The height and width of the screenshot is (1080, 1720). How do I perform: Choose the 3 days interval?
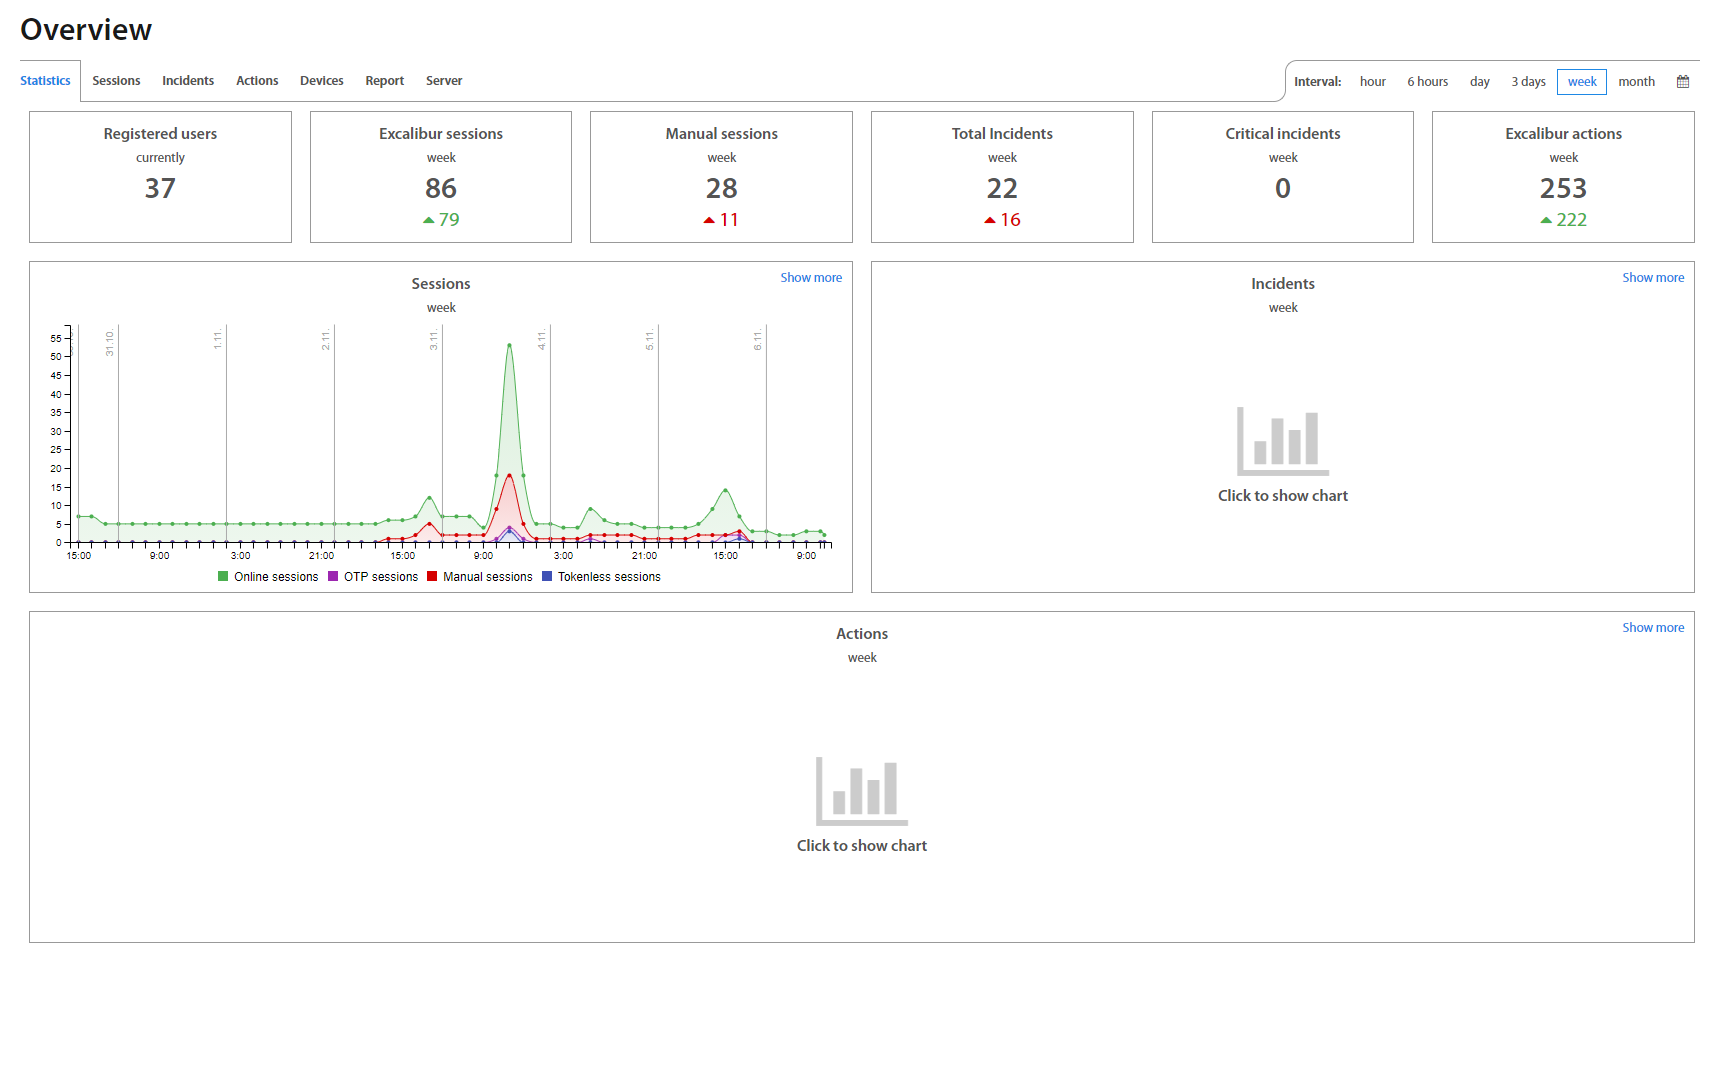[1528, 82]
